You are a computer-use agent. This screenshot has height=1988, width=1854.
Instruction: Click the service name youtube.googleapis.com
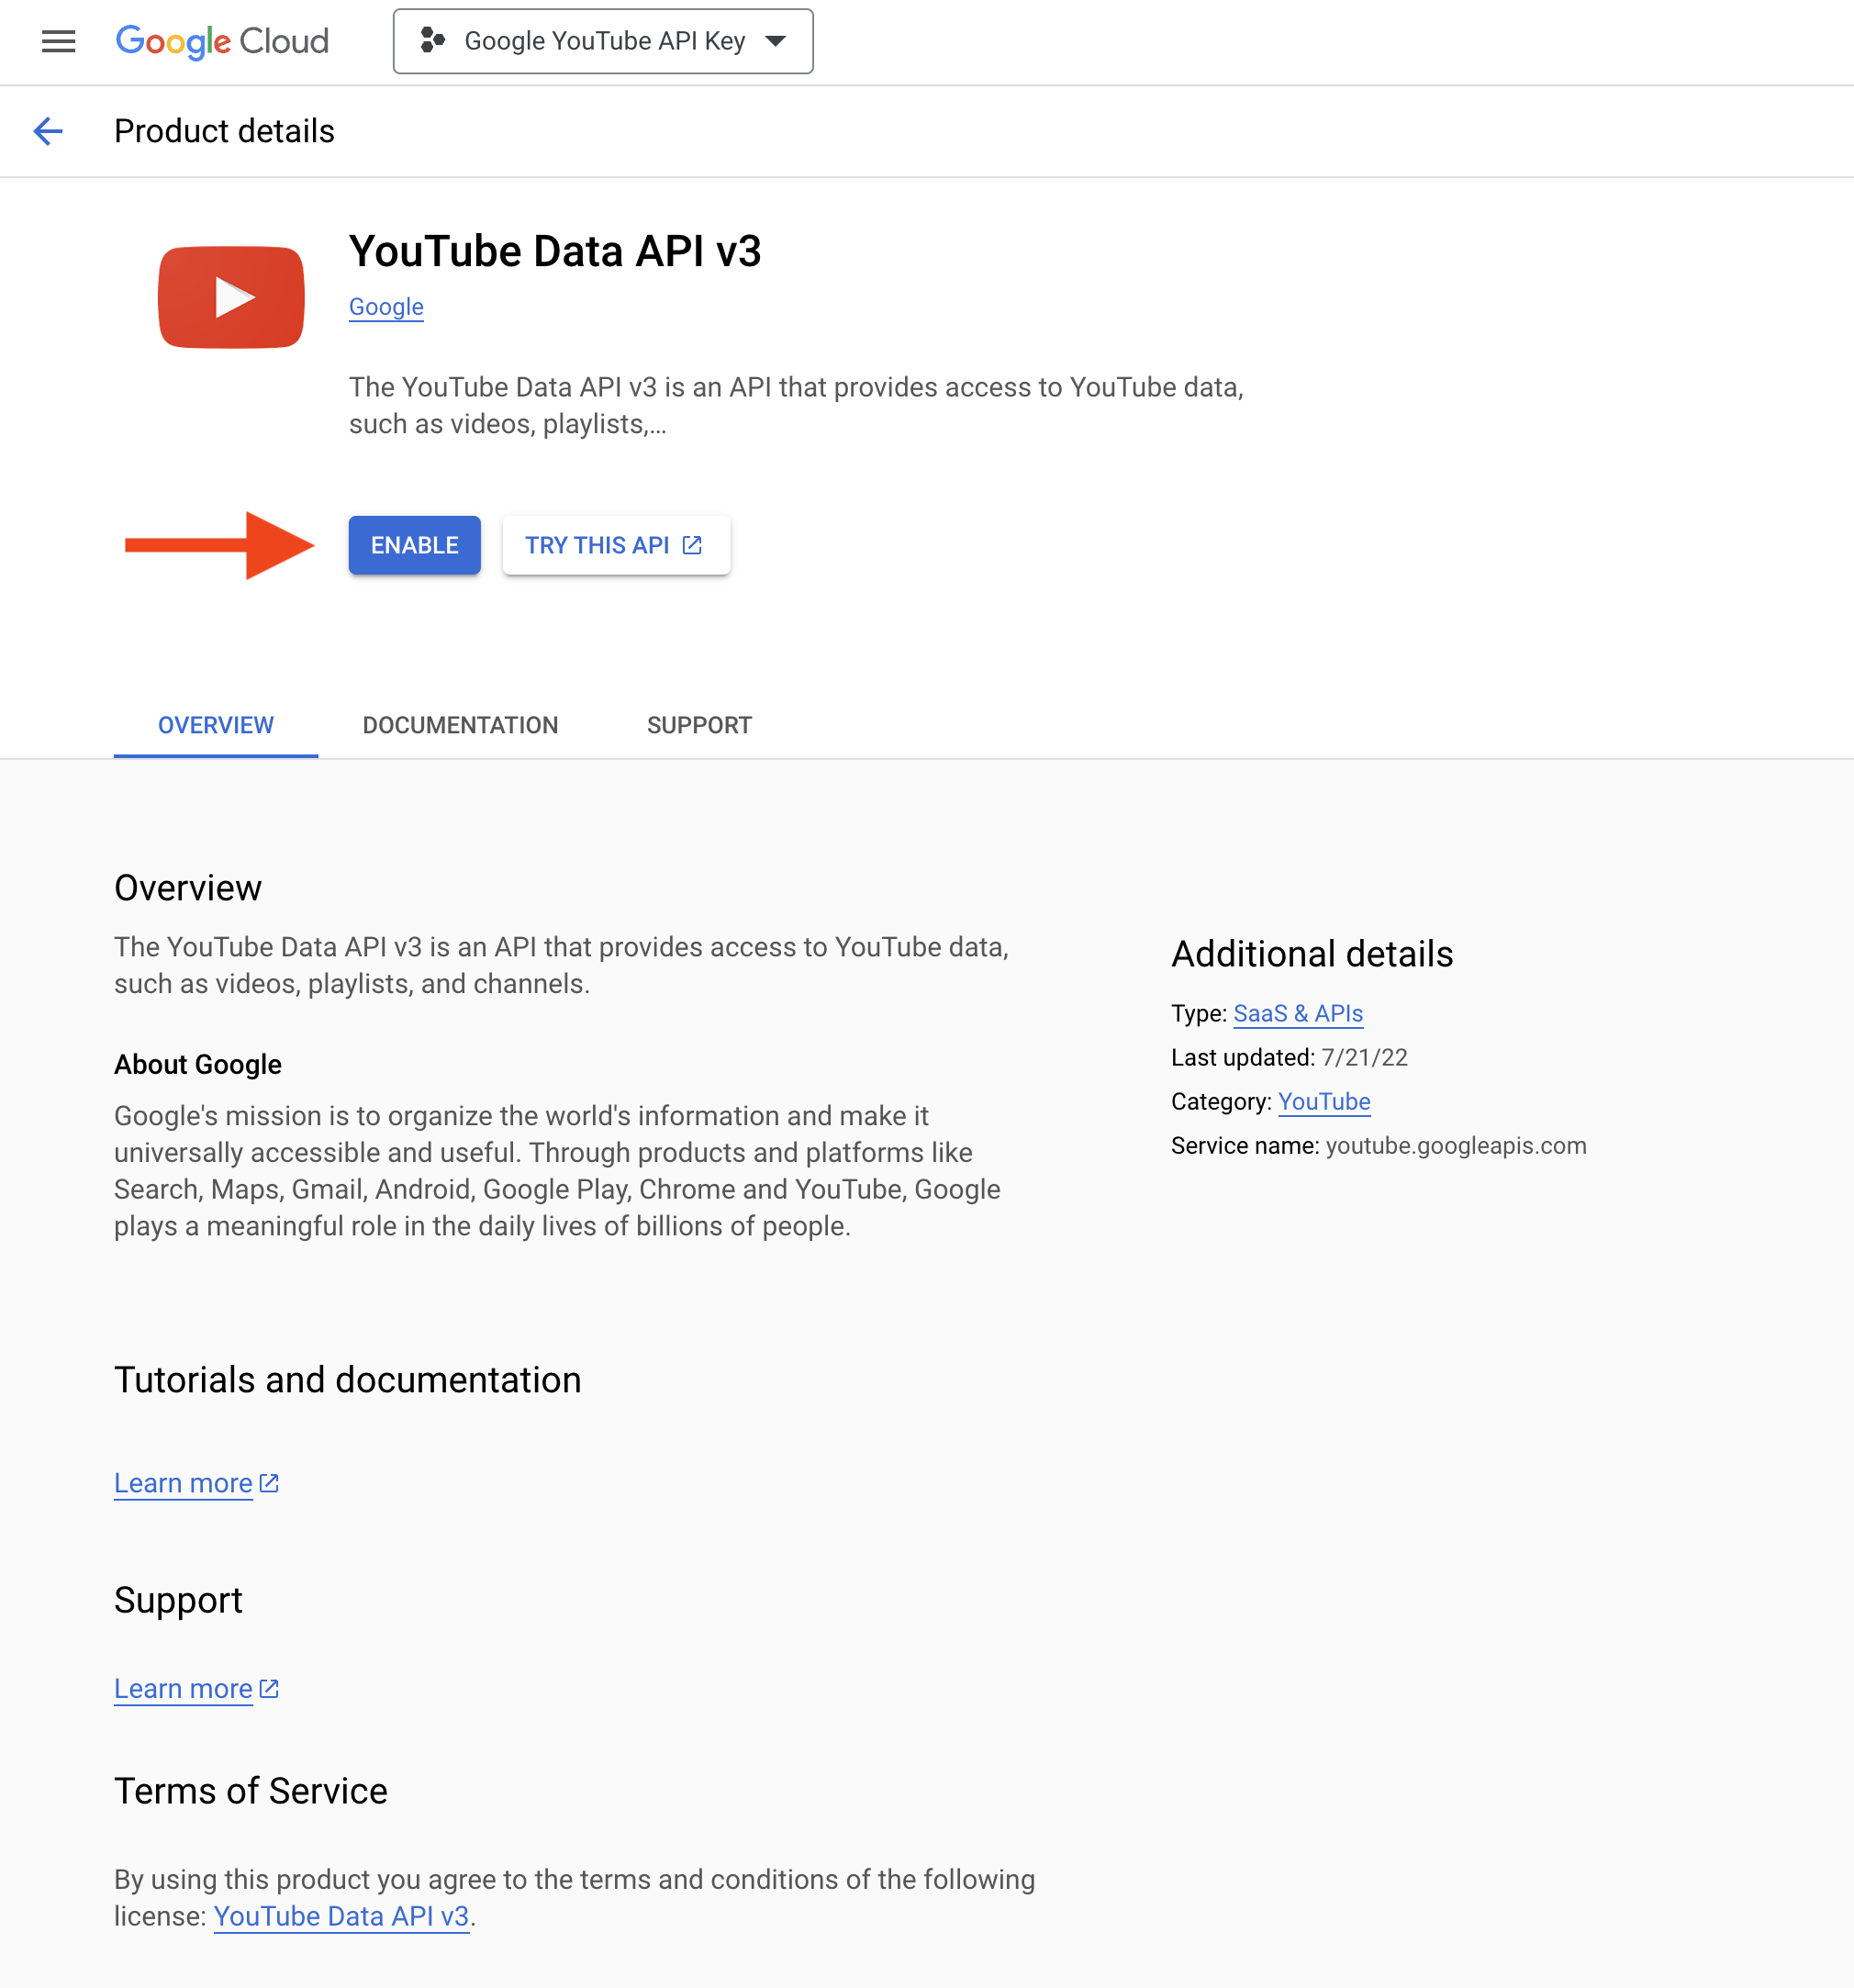click(x=1456, y=1146)
